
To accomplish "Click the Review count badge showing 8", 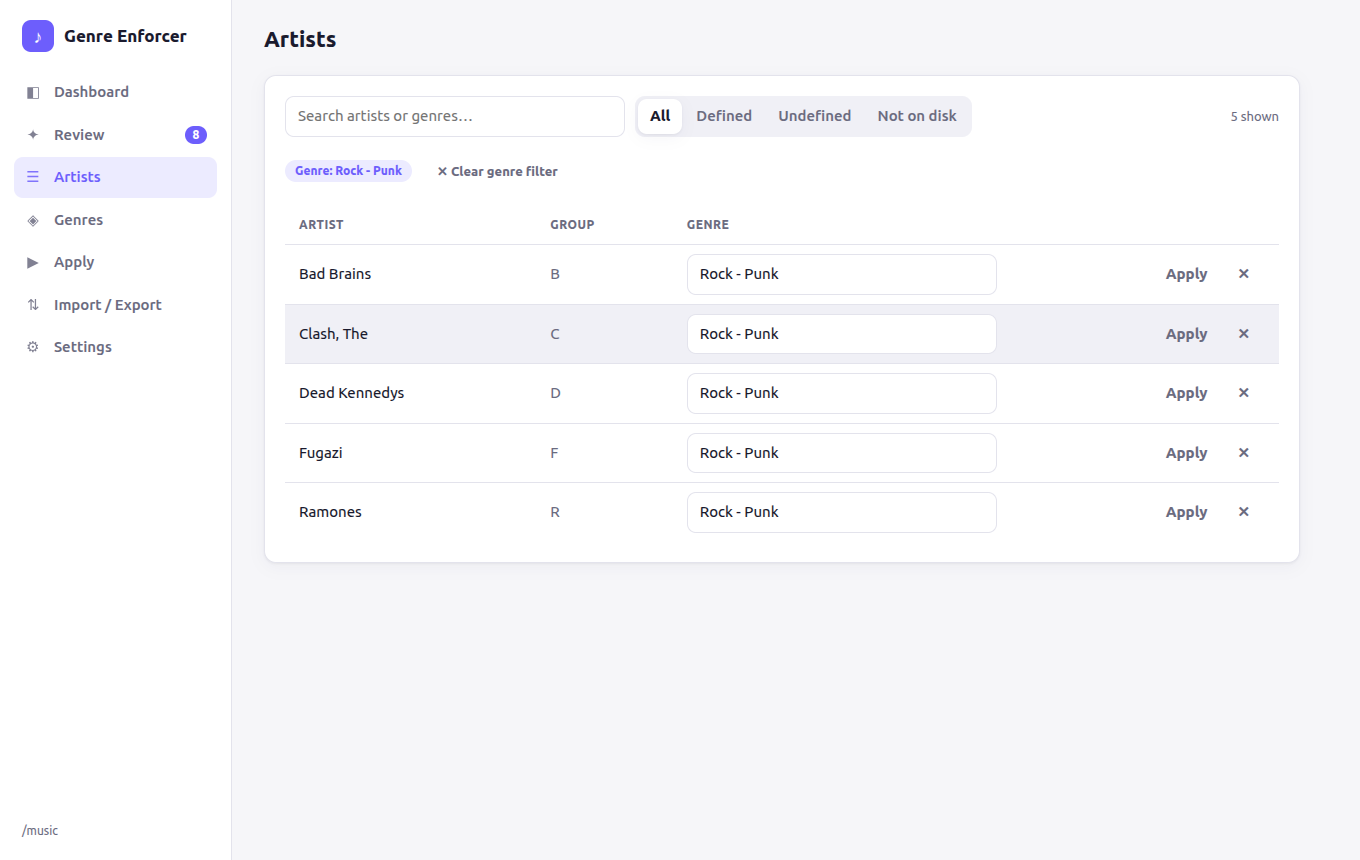I will [196, 135].
